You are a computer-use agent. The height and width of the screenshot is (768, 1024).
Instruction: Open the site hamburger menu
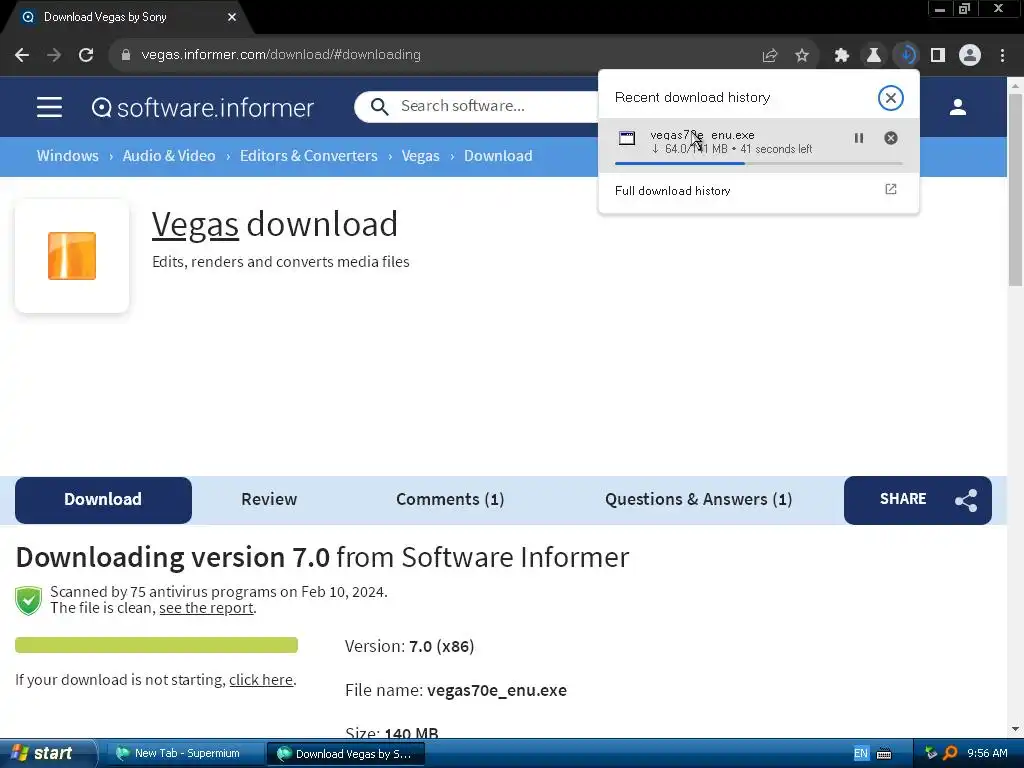coord(49,106)
